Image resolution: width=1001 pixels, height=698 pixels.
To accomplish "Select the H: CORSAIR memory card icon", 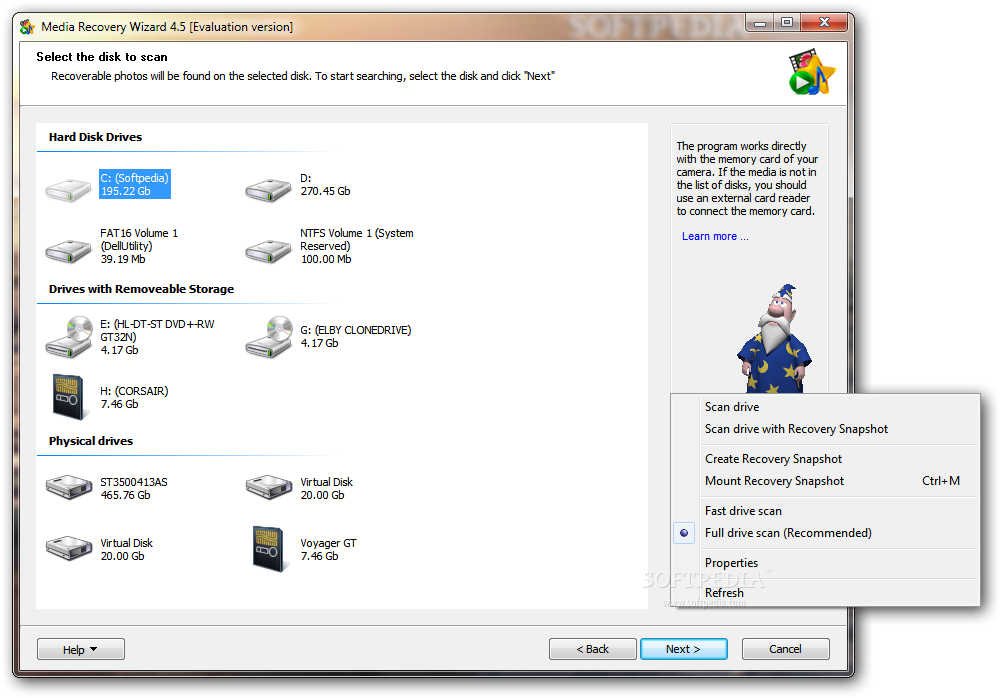I will (x=68, y=397).
